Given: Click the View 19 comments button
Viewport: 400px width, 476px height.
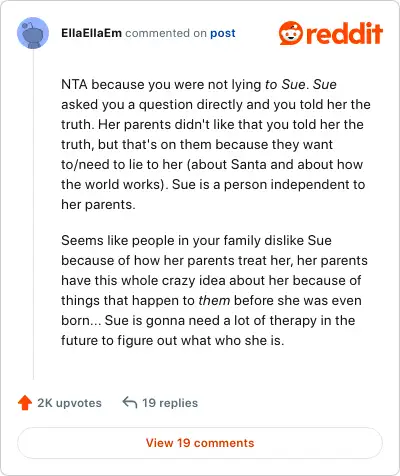Looking at the screenshot, I should (x=200, y=443).
